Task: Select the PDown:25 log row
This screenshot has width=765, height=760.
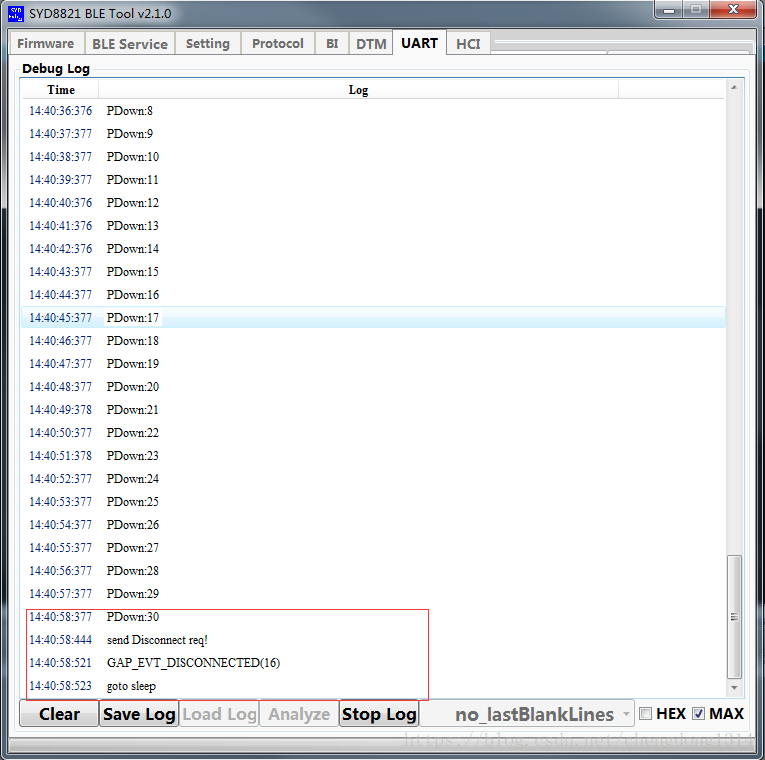Action: point(373,501)
